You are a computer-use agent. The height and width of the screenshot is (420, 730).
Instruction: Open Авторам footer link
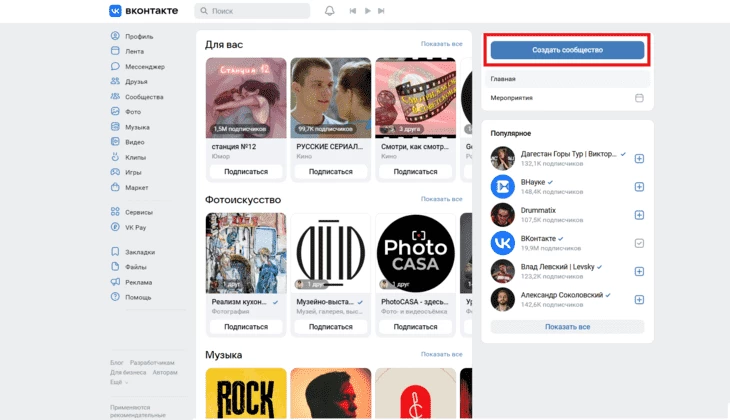[165, 372]
